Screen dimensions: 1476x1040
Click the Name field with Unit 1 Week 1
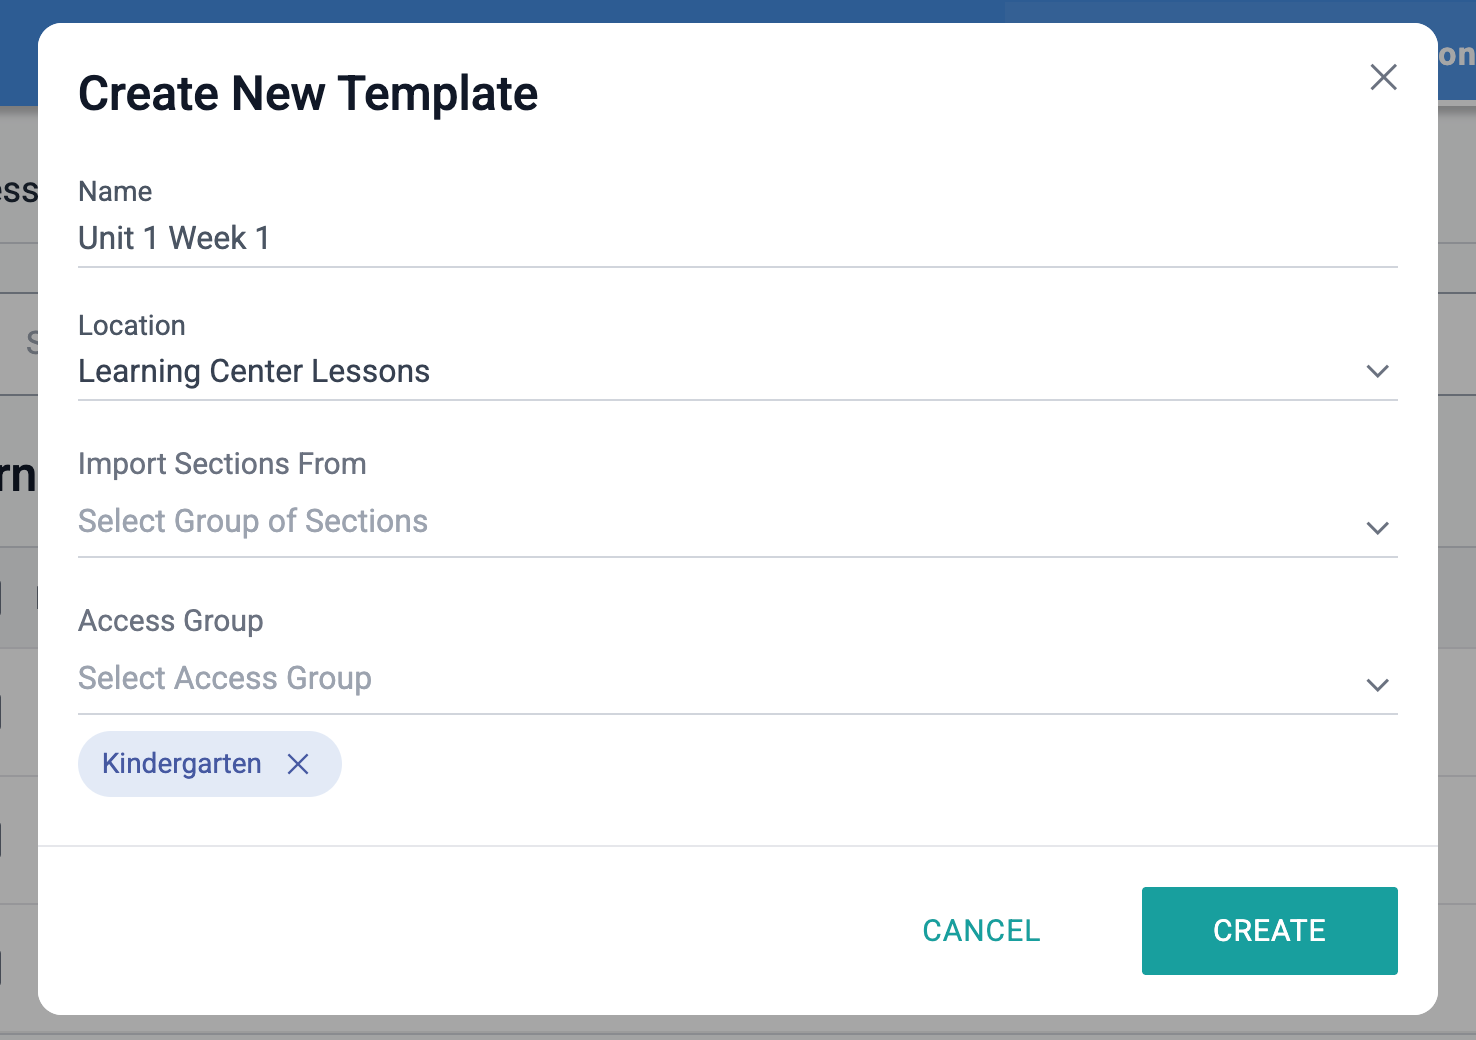(738, 239)
